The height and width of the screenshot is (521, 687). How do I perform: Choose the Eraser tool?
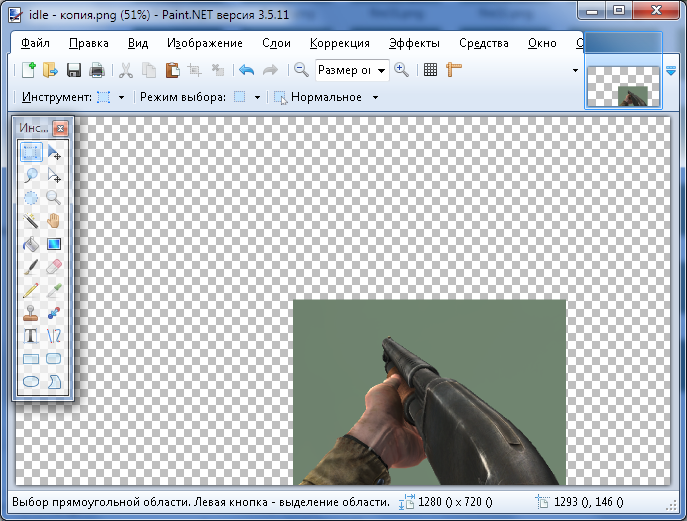pos(54,267)
